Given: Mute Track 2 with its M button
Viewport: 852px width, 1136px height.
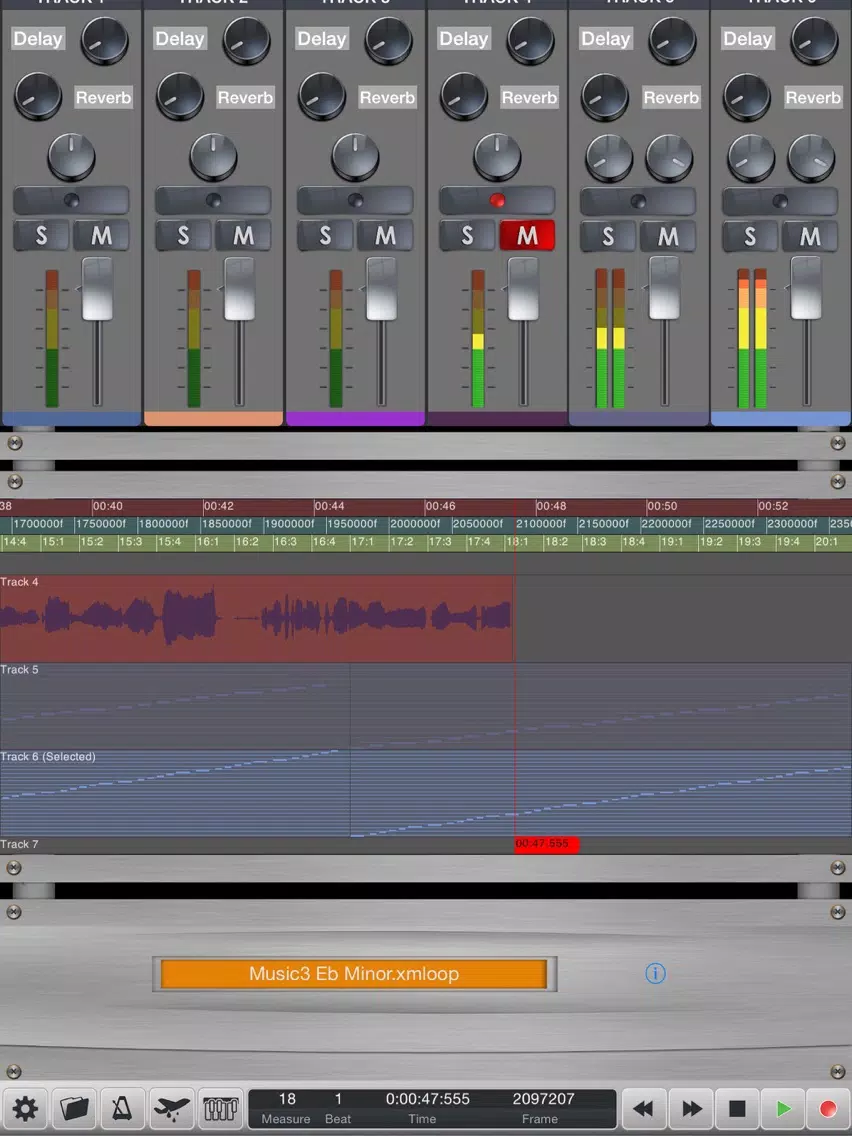Looking at the screenshot, I should coord(243,235).
